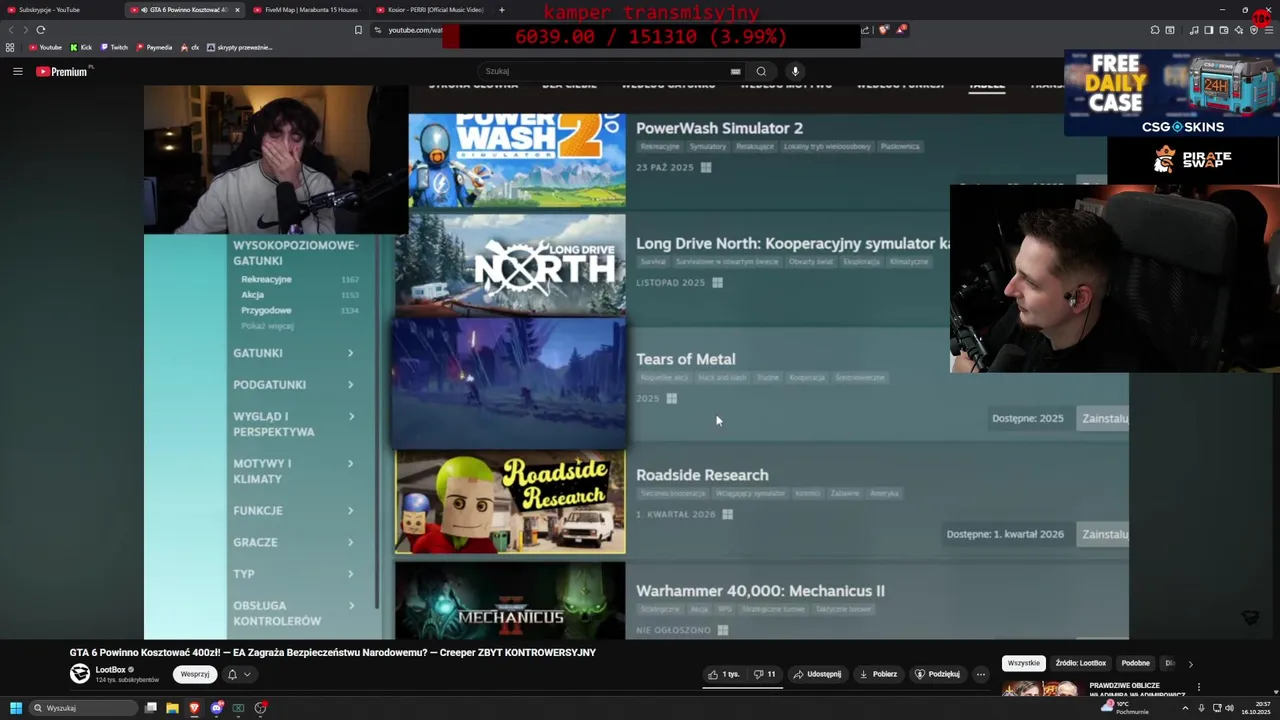Open more video actions ellipsis

981,674
